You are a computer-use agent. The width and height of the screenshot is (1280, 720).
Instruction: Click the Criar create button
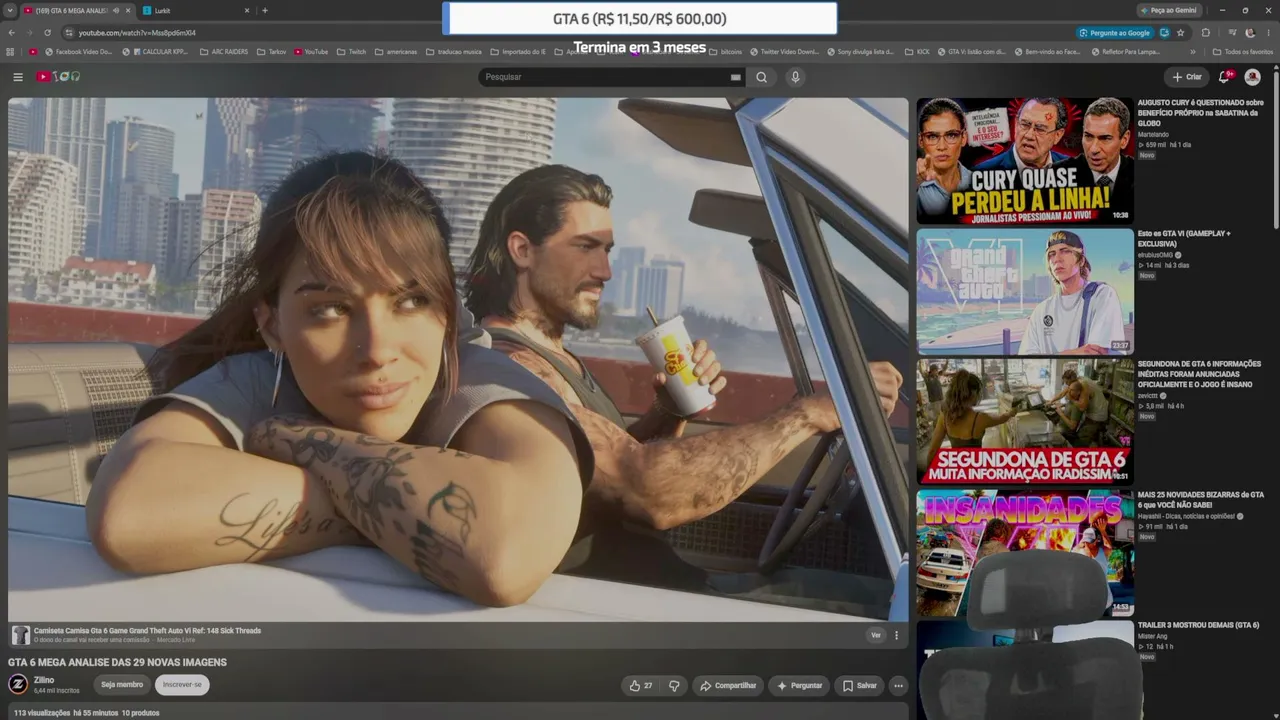pos(1187,77)
